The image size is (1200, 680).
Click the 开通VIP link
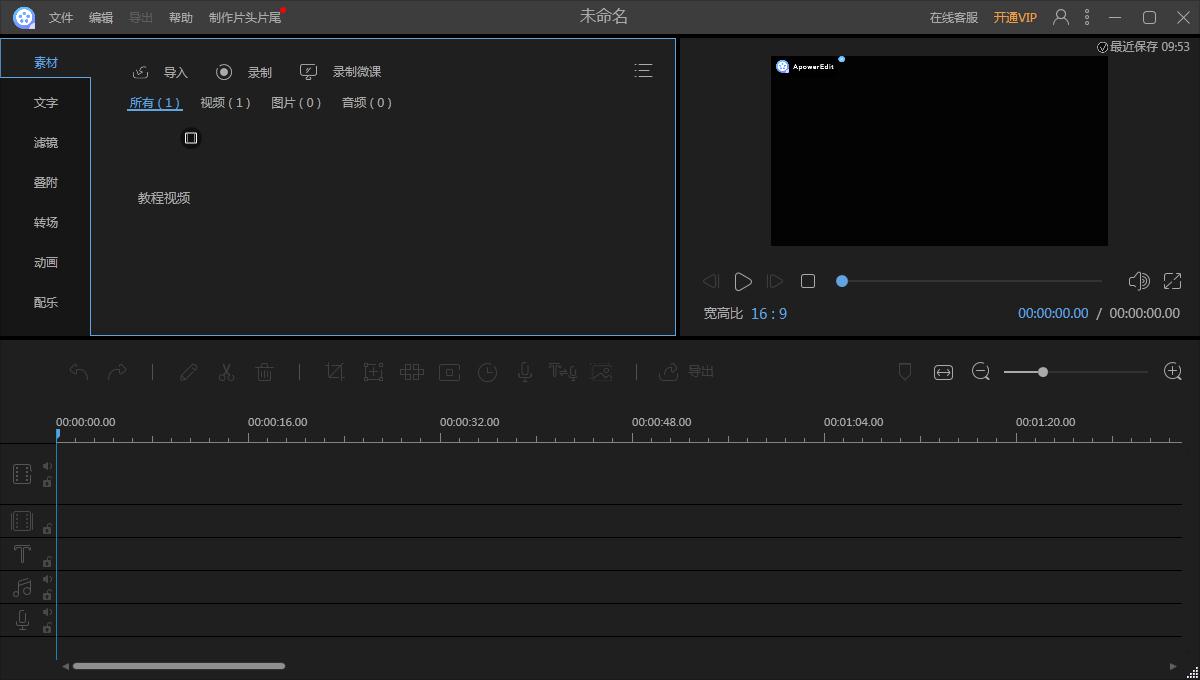point(1015,18)
